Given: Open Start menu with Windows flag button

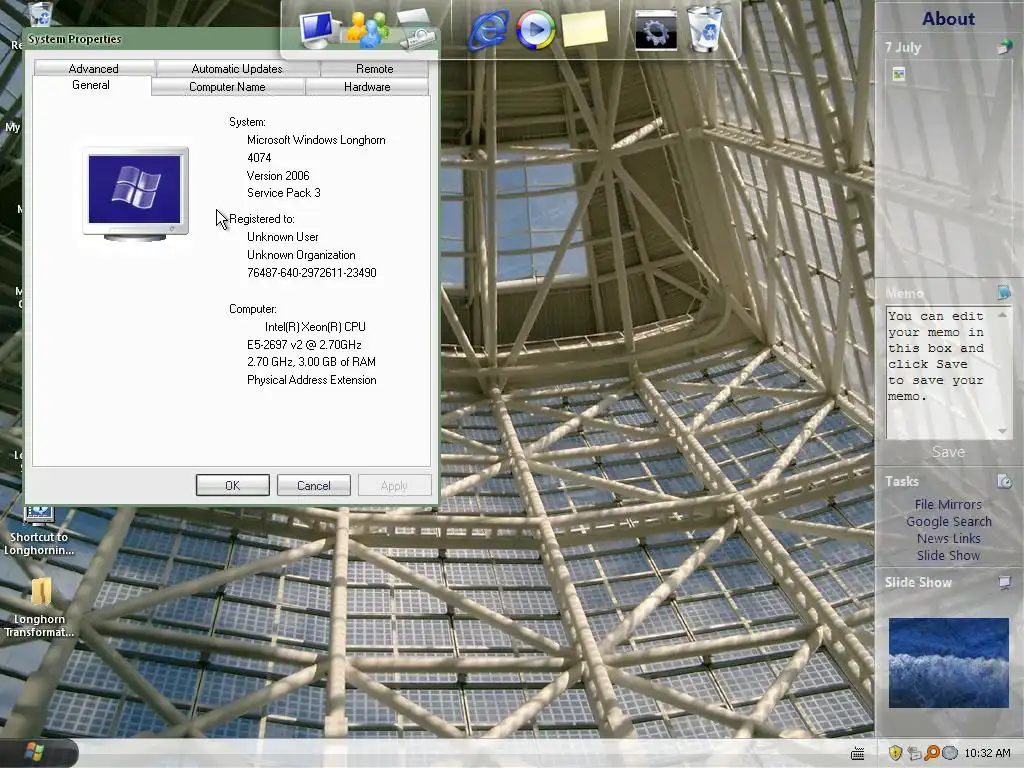Looking at the screenshot, I should click(x=36, y=752).
